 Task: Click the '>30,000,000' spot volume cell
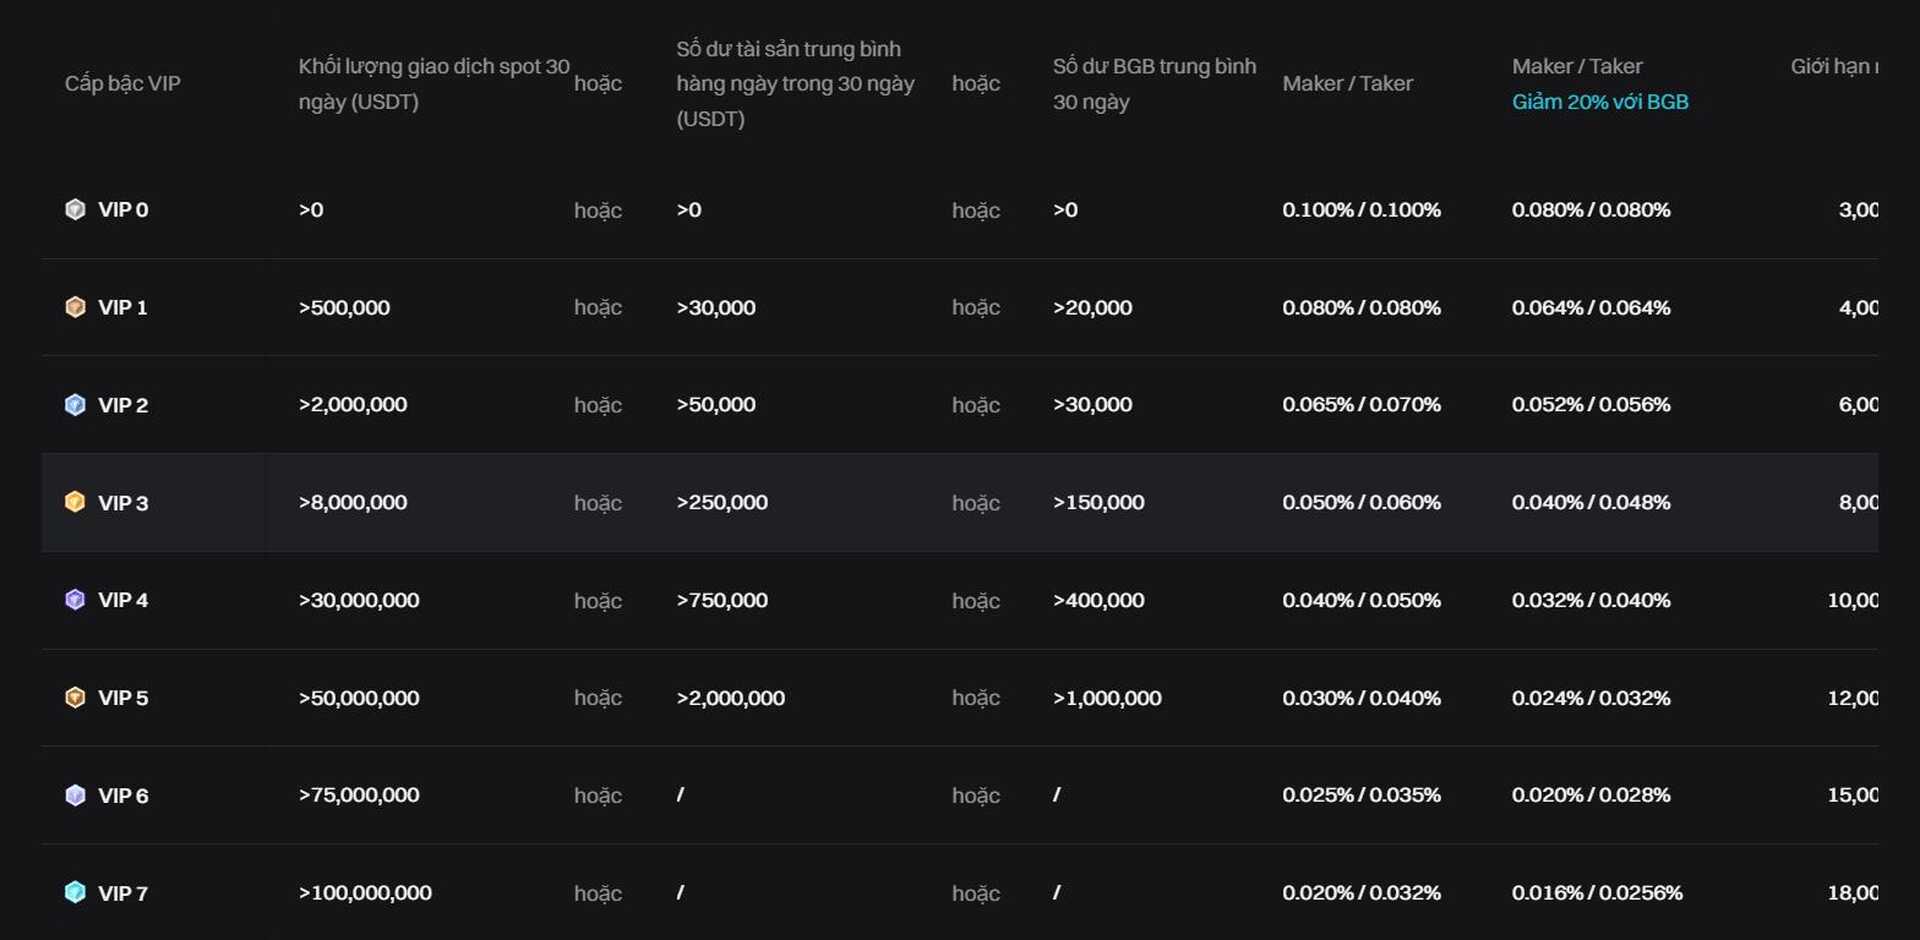pyautogui.click(x=359, y=600)
